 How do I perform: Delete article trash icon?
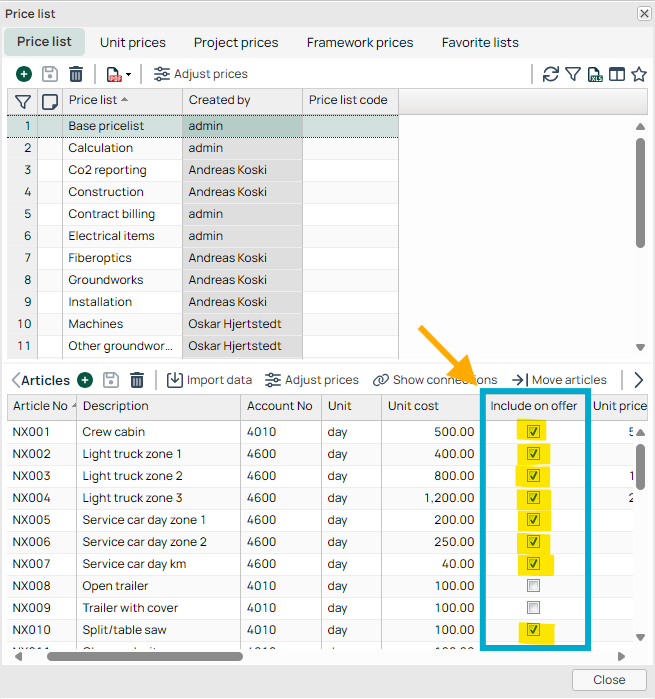pyautogui.click(x=137, y=380)
